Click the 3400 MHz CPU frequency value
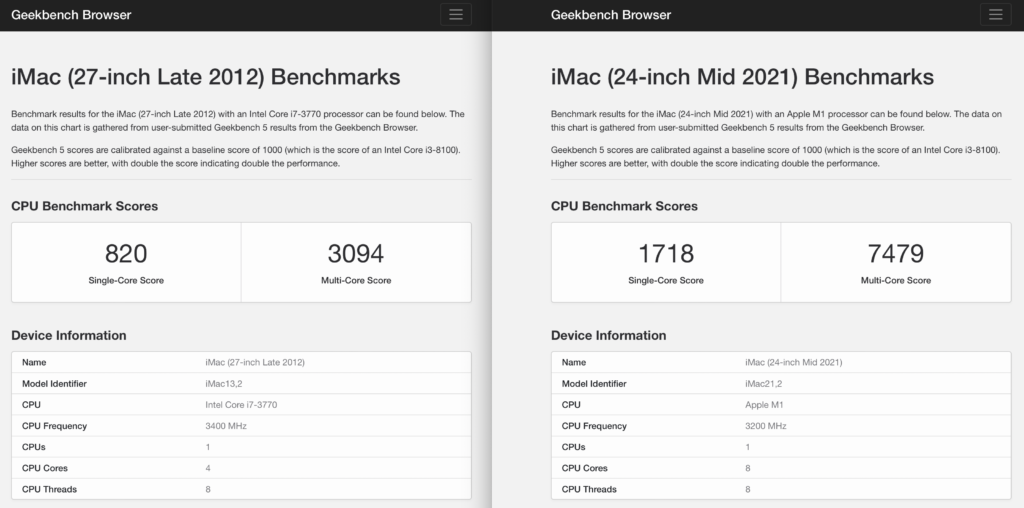1024x508 pixels. click(x=225, y=426)
